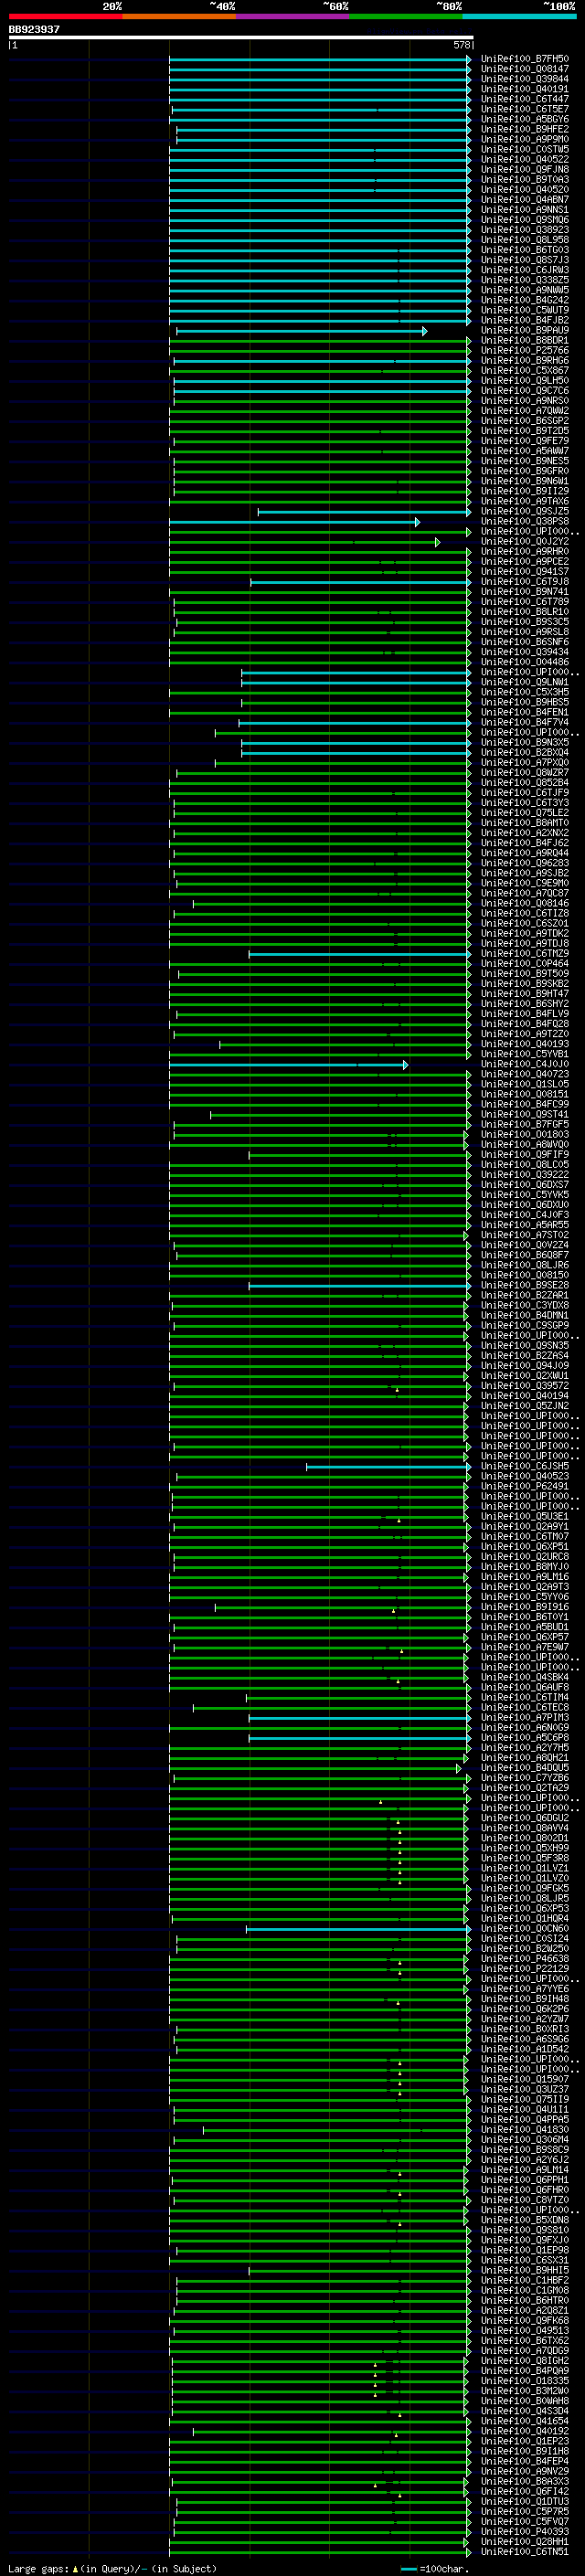Select the UniRef100_A7QWW2 label
The image size is (585, 2576).
(525, 411)
